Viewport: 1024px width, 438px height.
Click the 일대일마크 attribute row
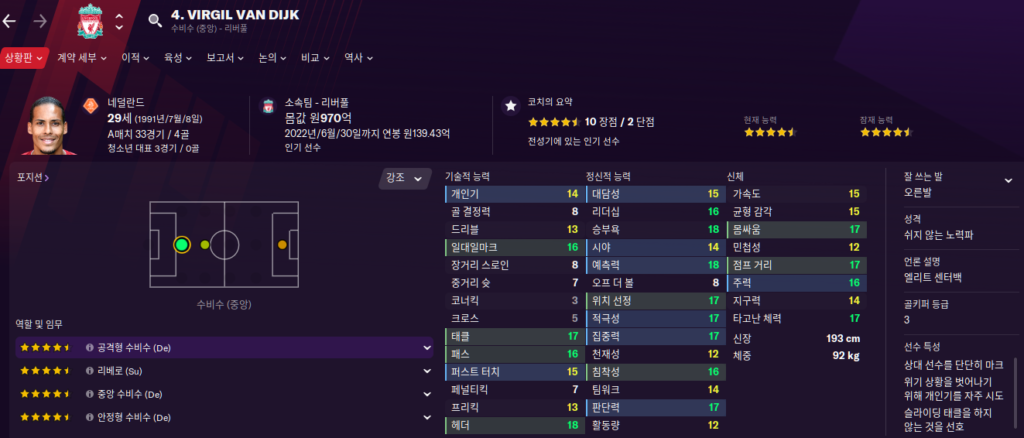pos(513,247)
